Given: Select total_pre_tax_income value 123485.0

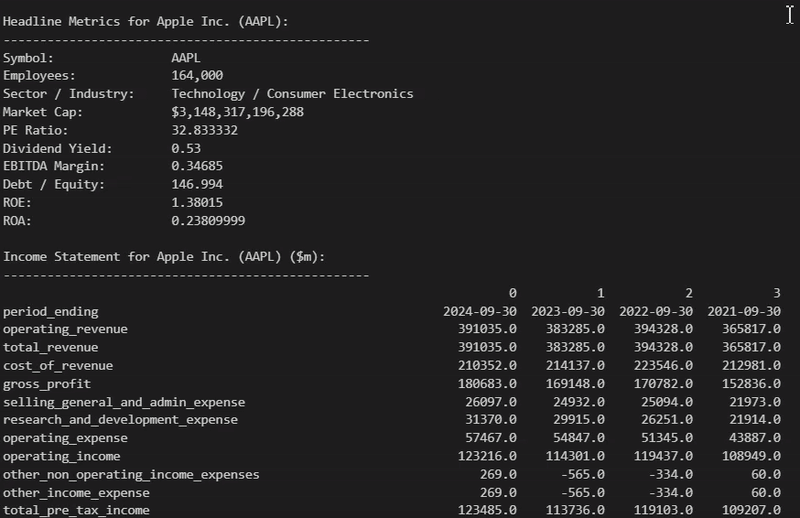Looking at the screenshot, I should (x=487, y=510).
